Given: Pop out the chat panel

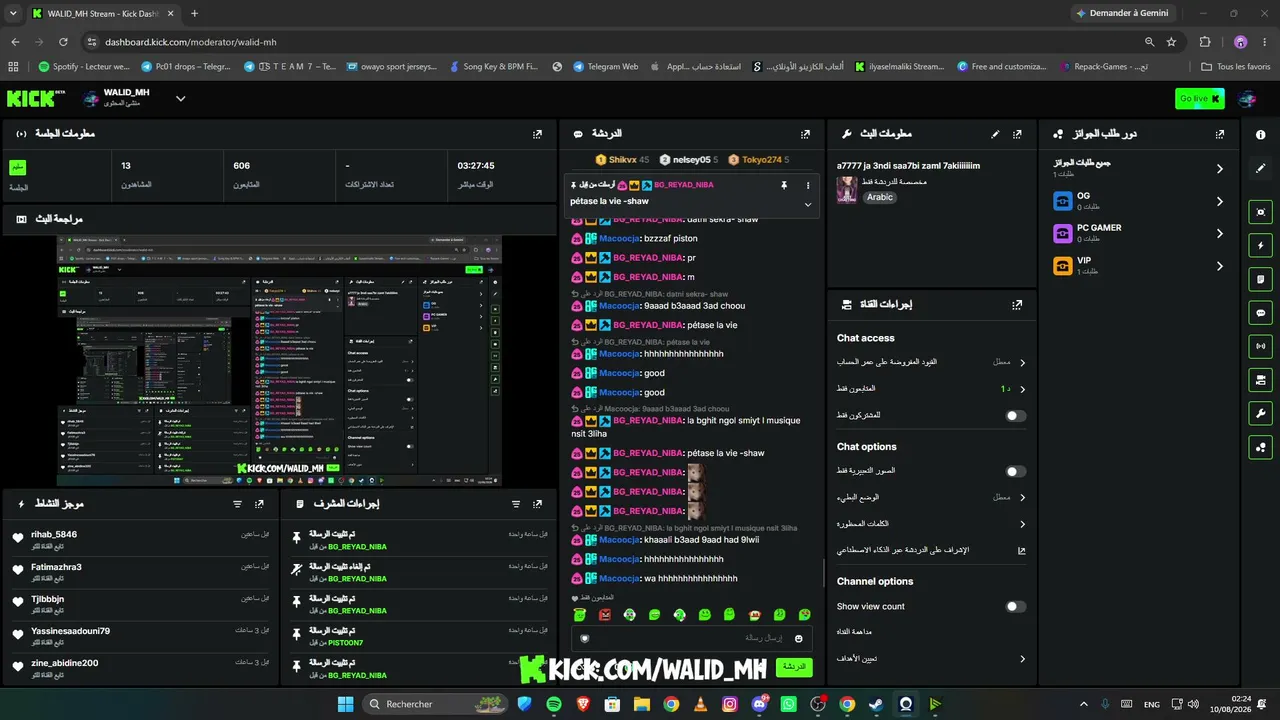Looking at the screenshot, I should [805, 134].
